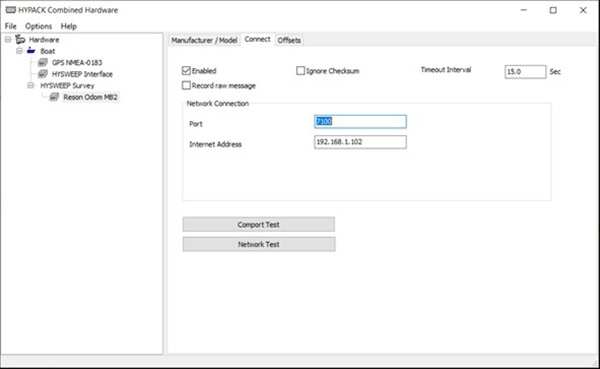Open the File menu

pos(11,26)
